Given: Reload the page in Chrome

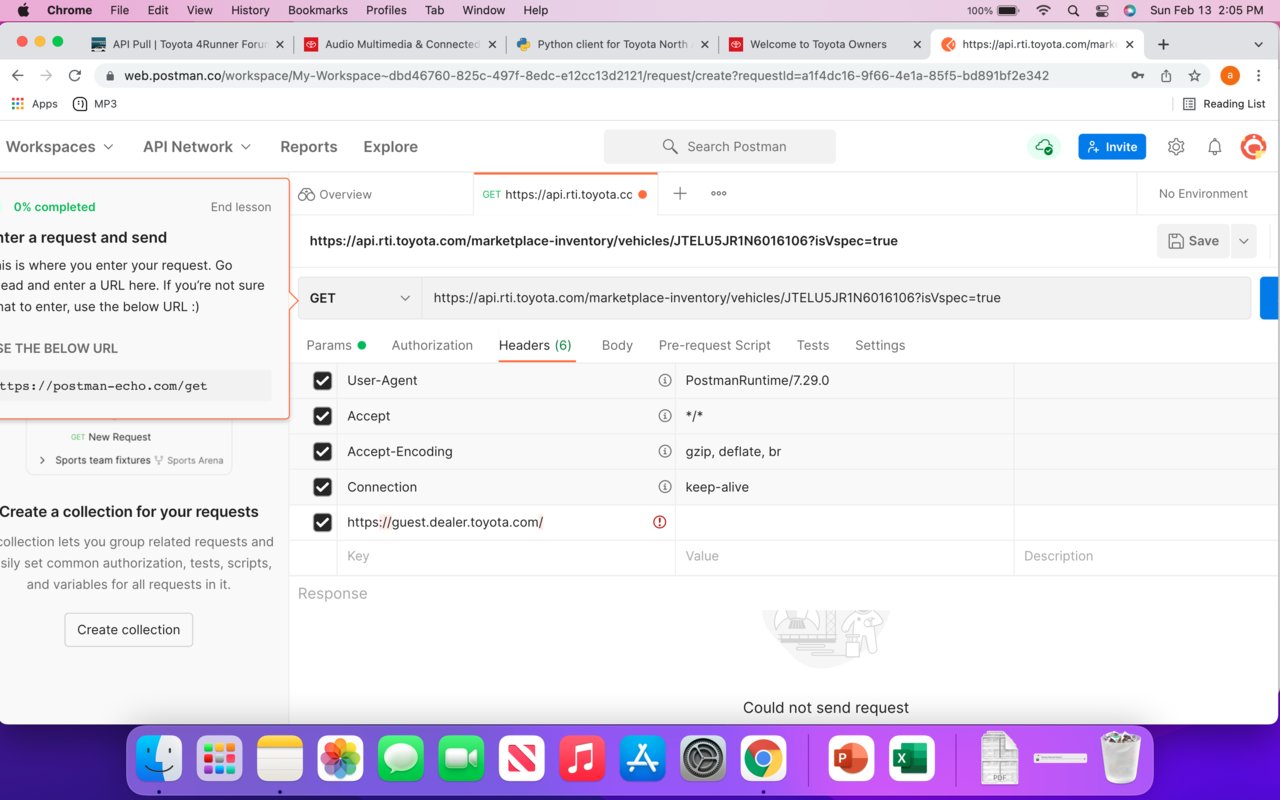Looking at the screenshot, I should pos(75,75).
